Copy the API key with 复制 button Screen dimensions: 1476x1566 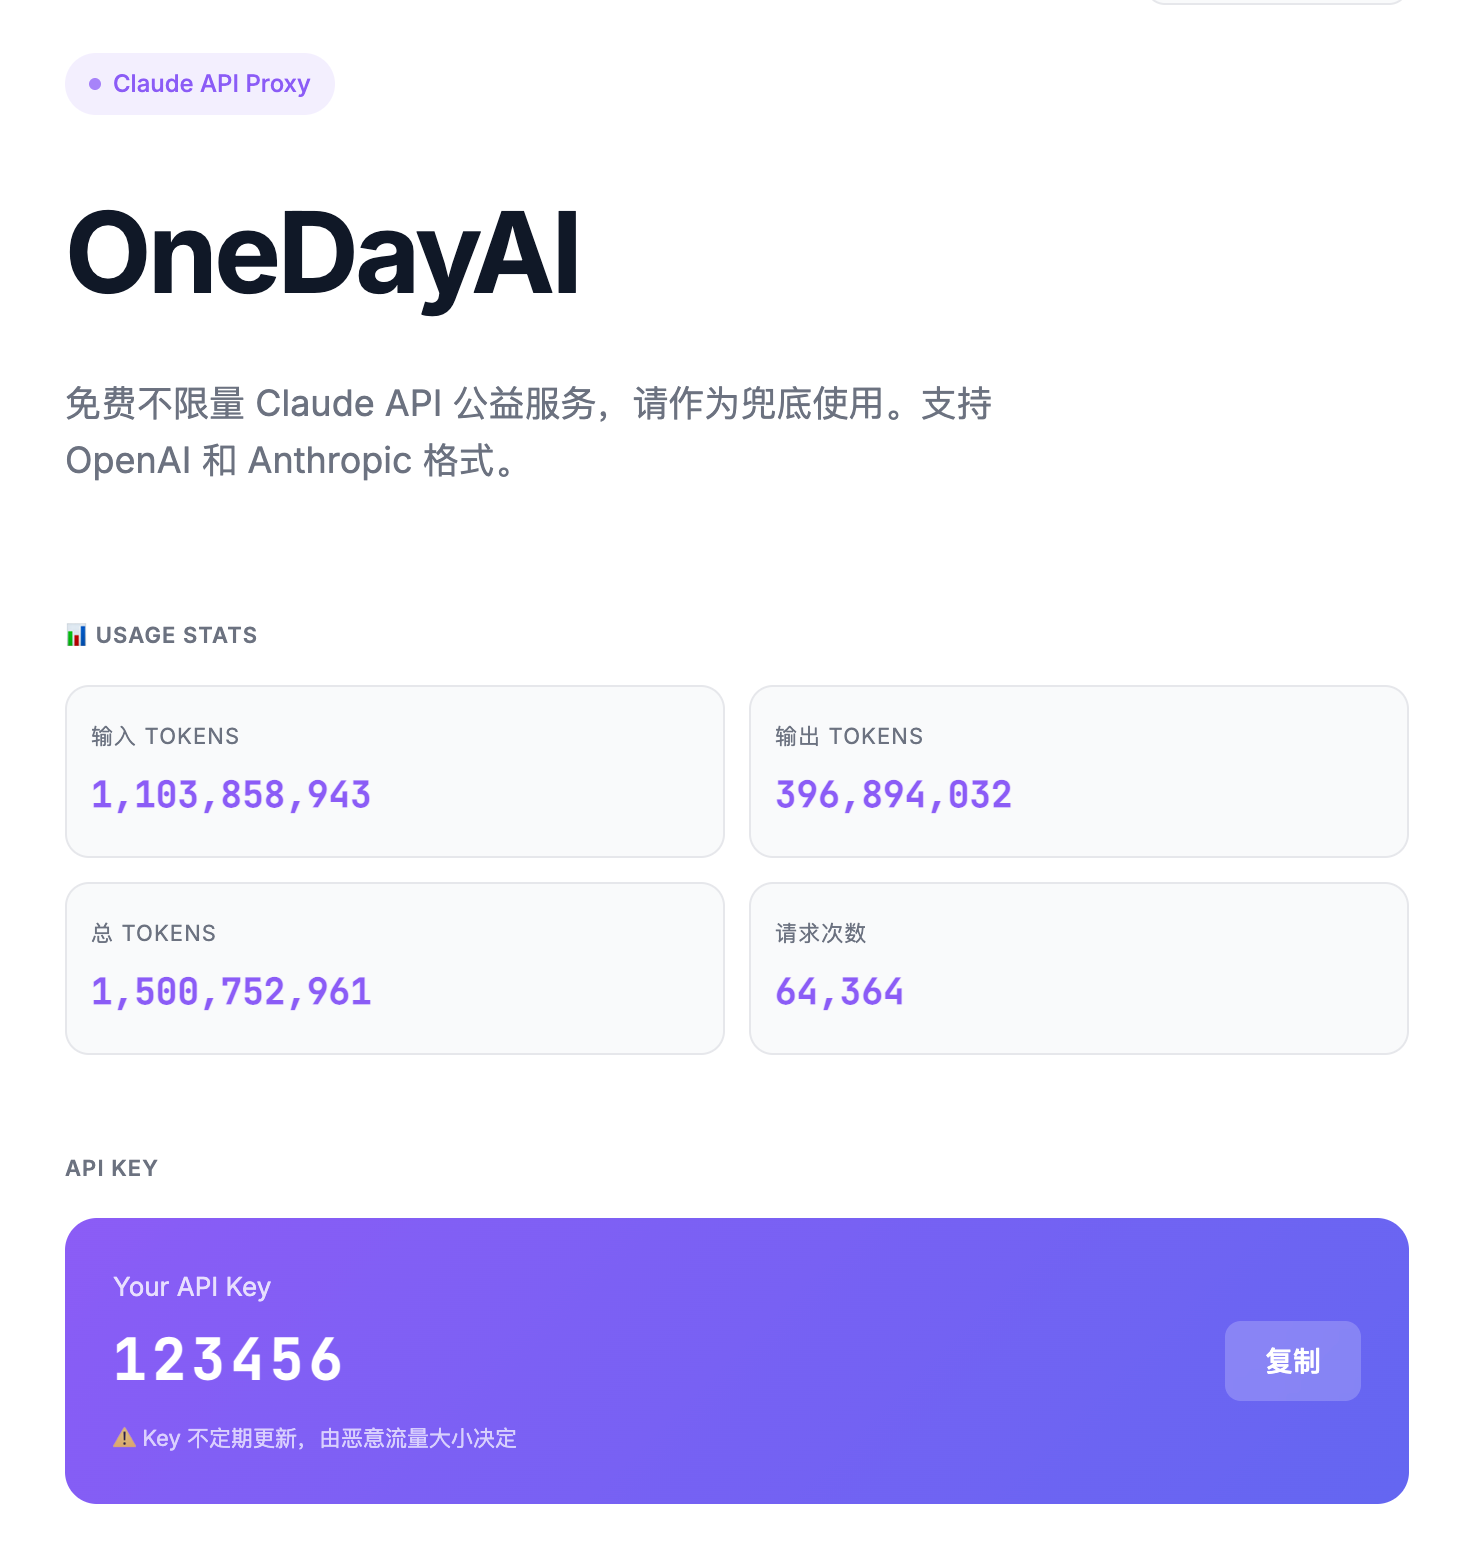[1292, 1360]
